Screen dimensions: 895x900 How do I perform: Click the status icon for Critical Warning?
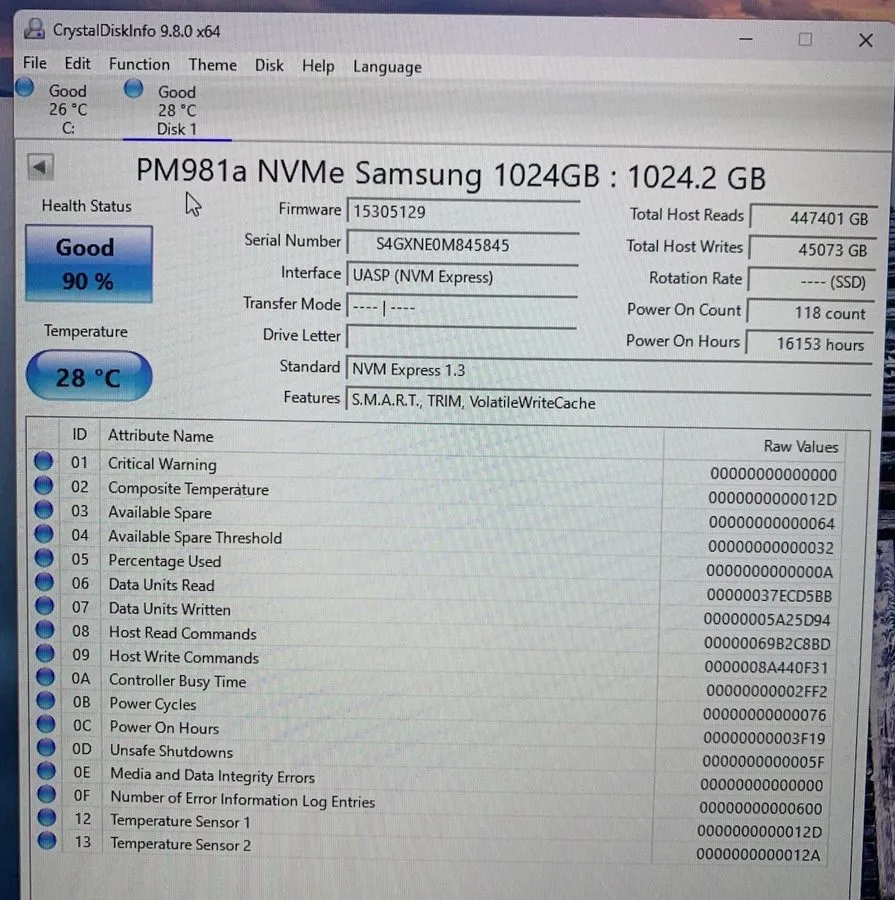point(43,461)
